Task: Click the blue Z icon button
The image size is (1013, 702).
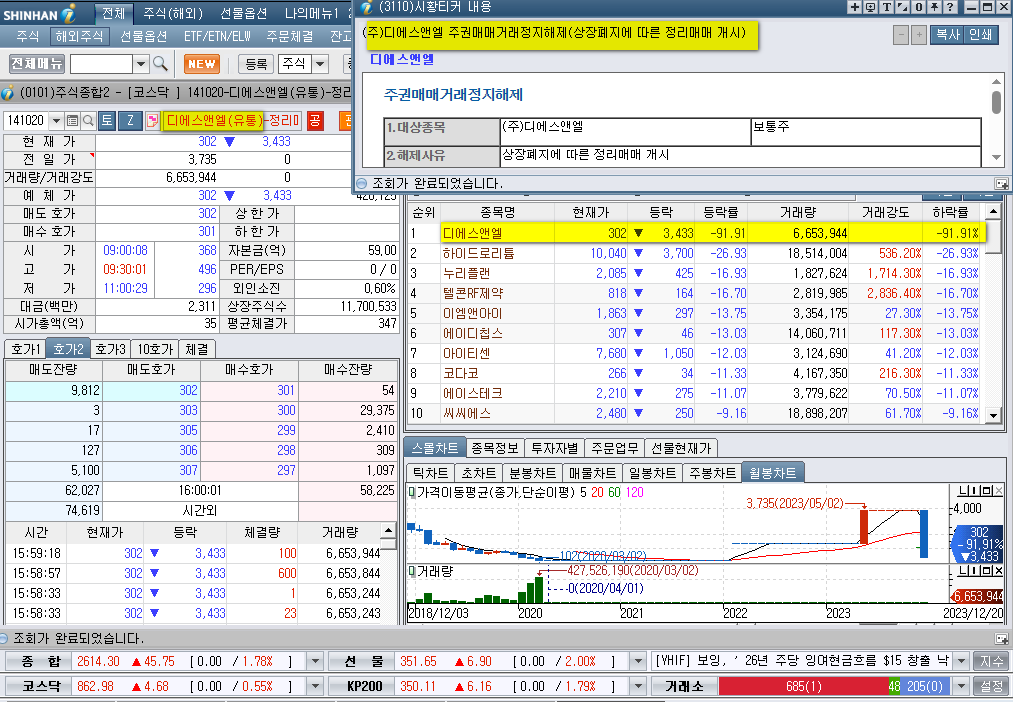Action: point(131,121)
